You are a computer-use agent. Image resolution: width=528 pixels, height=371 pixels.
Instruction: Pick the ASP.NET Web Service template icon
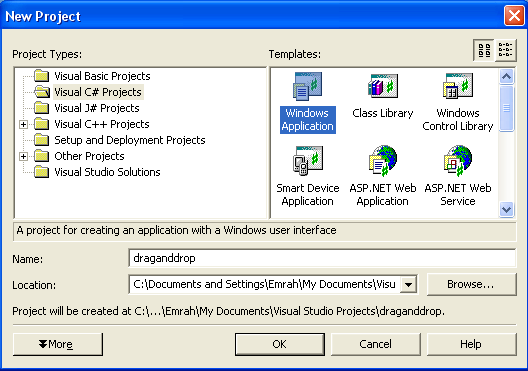click(x=458, y=161)
